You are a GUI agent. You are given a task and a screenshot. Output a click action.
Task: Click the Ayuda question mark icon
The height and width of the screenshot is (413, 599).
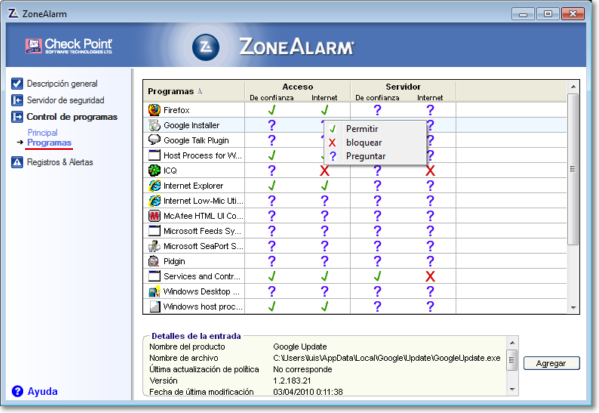(17, 391)
